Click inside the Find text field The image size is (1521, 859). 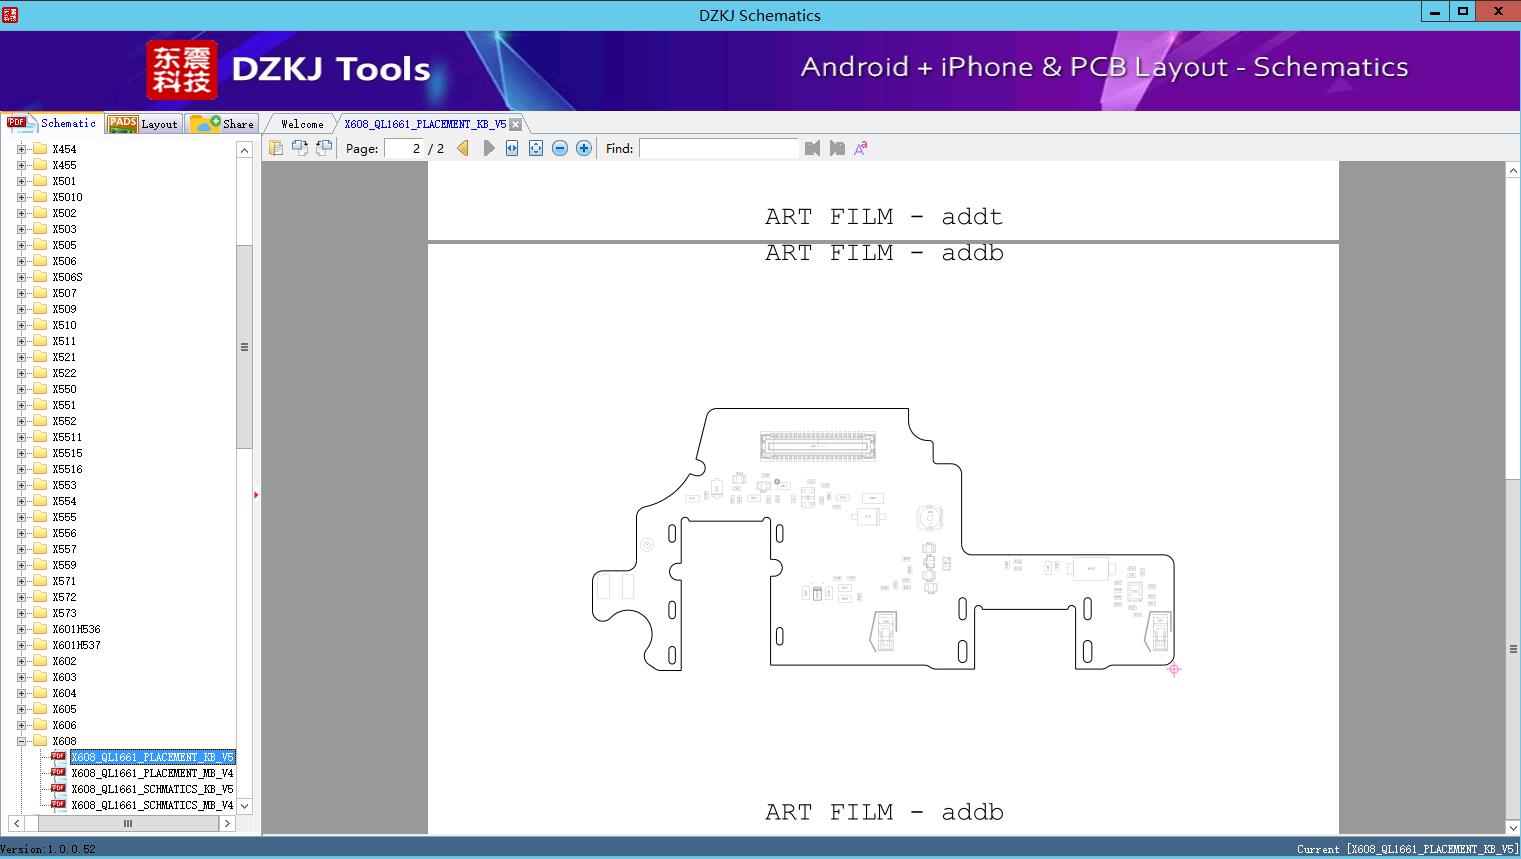point(718,148)
